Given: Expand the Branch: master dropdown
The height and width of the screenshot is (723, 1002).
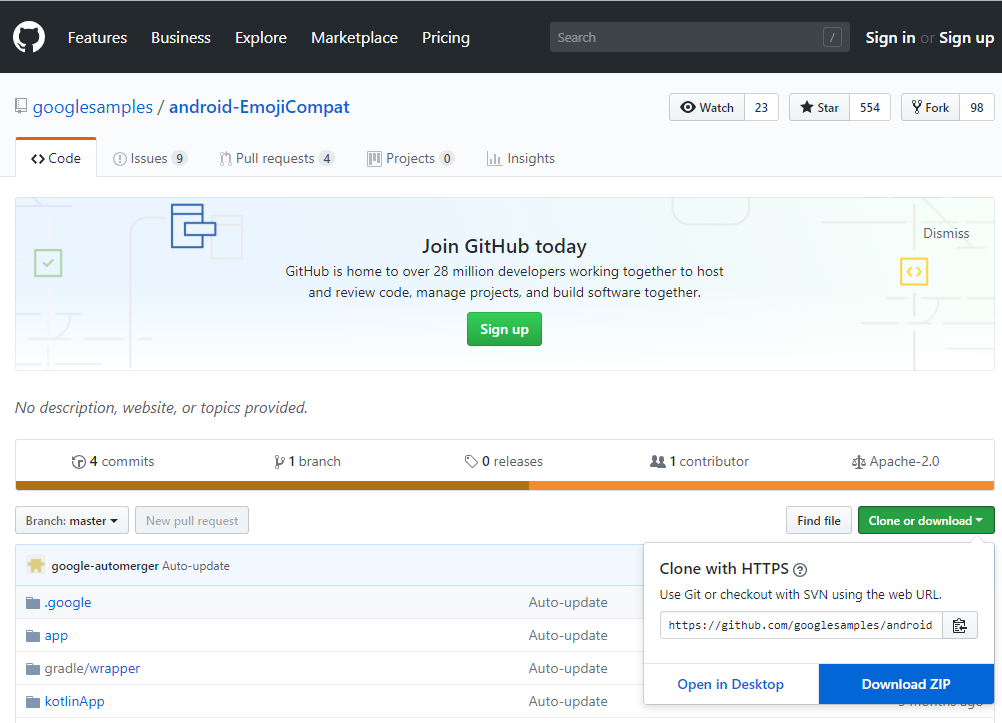Looking at the screenshot, I should (x=72, y=520).
